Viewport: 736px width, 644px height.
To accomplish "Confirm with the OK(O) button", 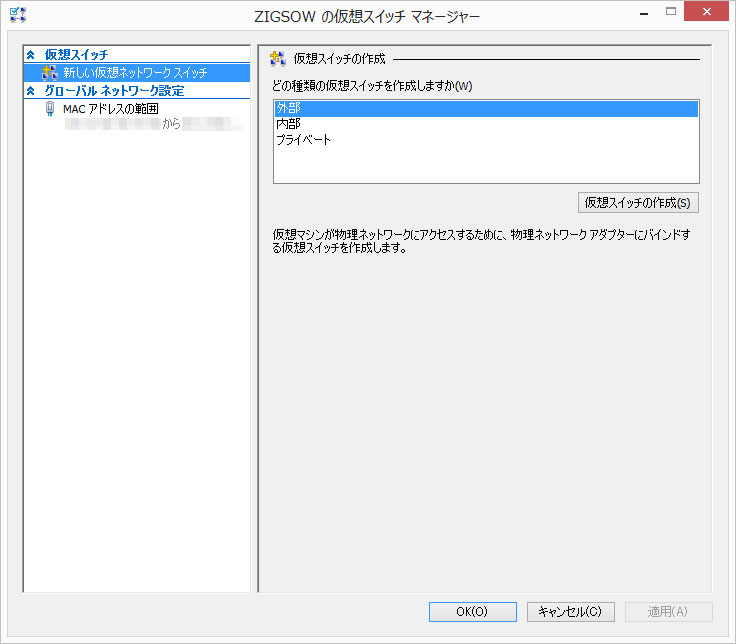I will [473, 612].
